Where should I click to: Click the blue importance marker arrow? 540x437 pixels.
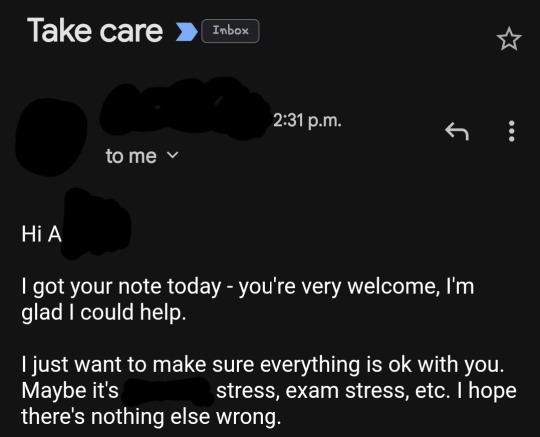(187, 32)
